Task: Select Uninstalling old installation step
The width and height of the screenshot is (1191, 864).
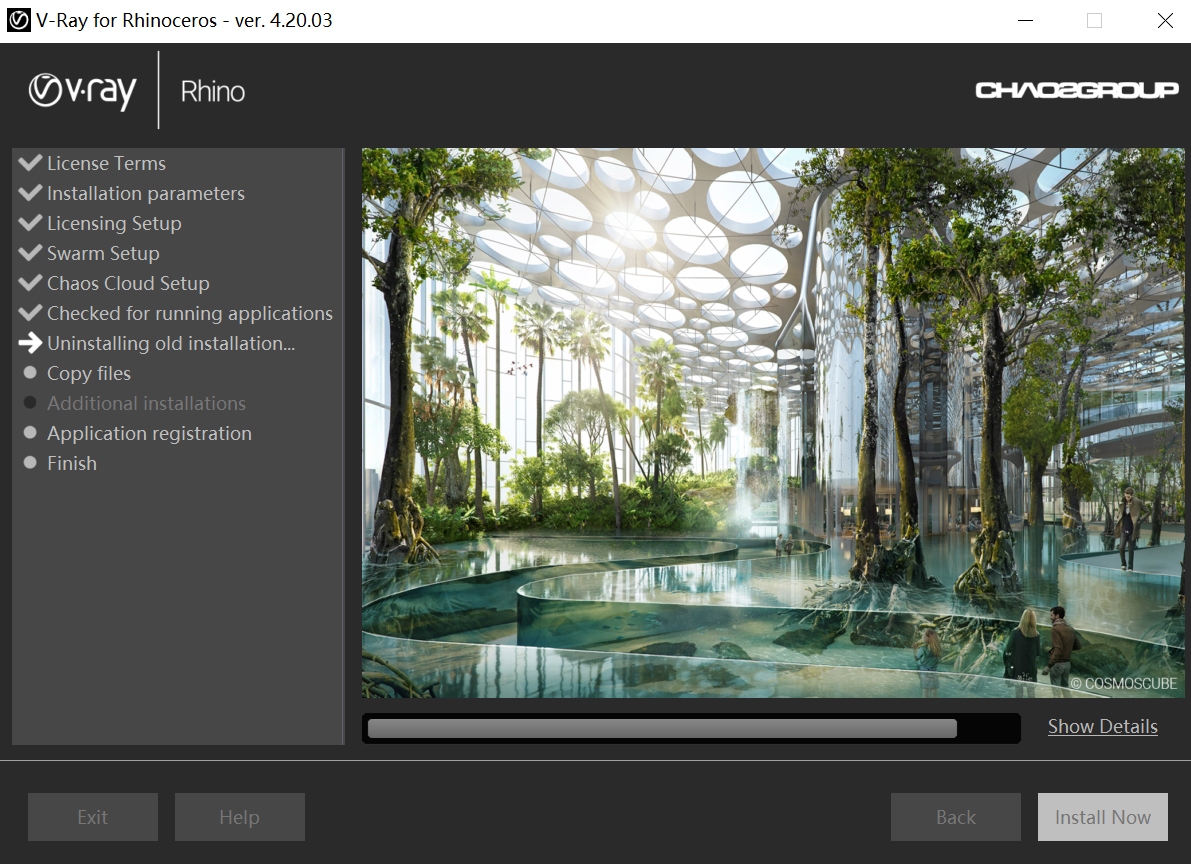Action: [171, 343]
